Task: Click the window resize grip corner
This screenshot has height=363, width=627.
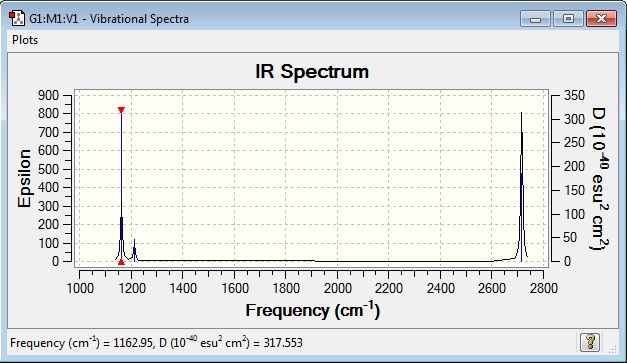Action: coord(612,349)
